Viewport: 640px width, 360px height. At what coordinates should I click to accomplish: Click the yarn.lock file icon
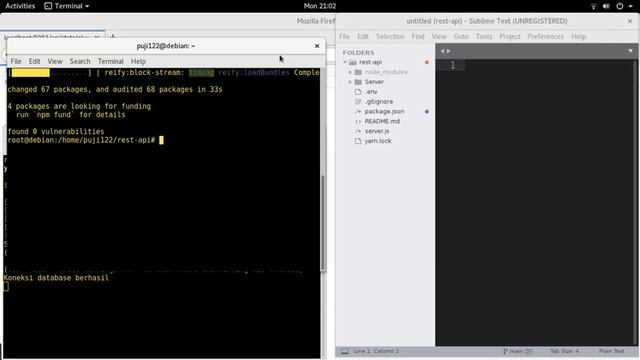358,141
